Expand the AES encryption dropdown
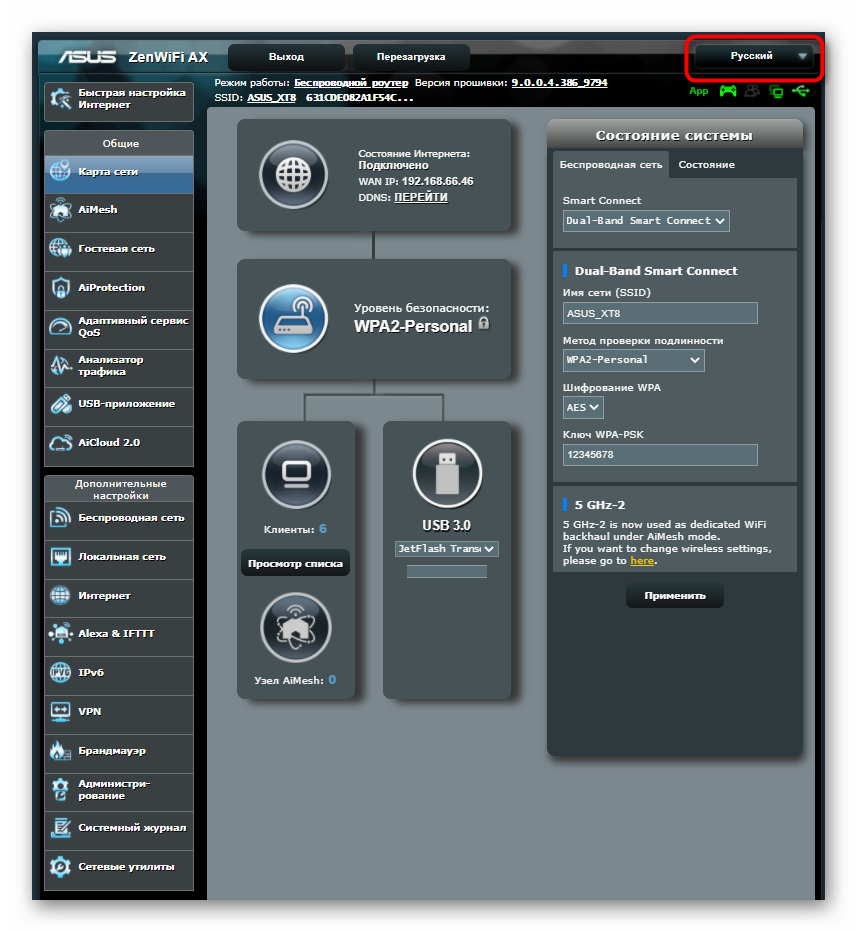This screenshot has width=857, height=932. coord(584,407)
